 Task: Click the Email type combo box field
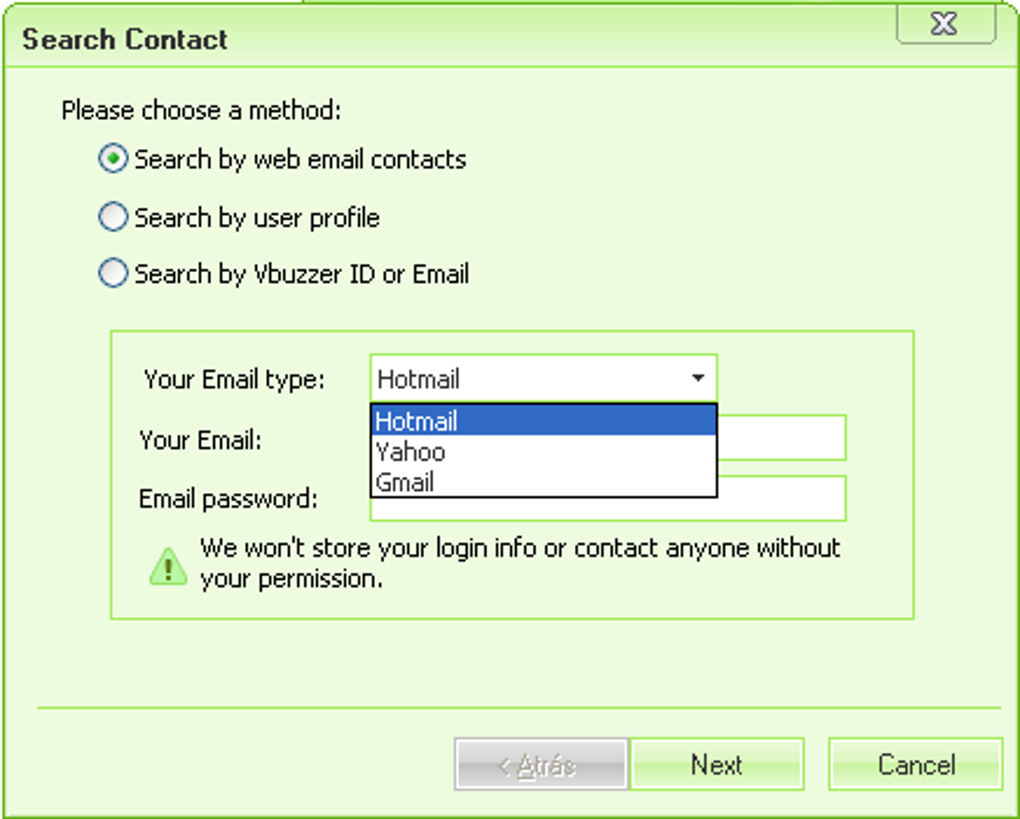click(530, 379)
